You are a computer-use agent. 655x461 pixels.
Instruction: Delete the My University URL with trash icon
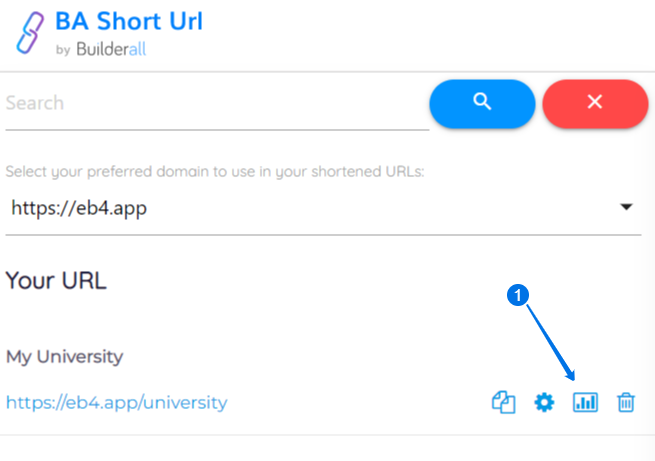626,403
